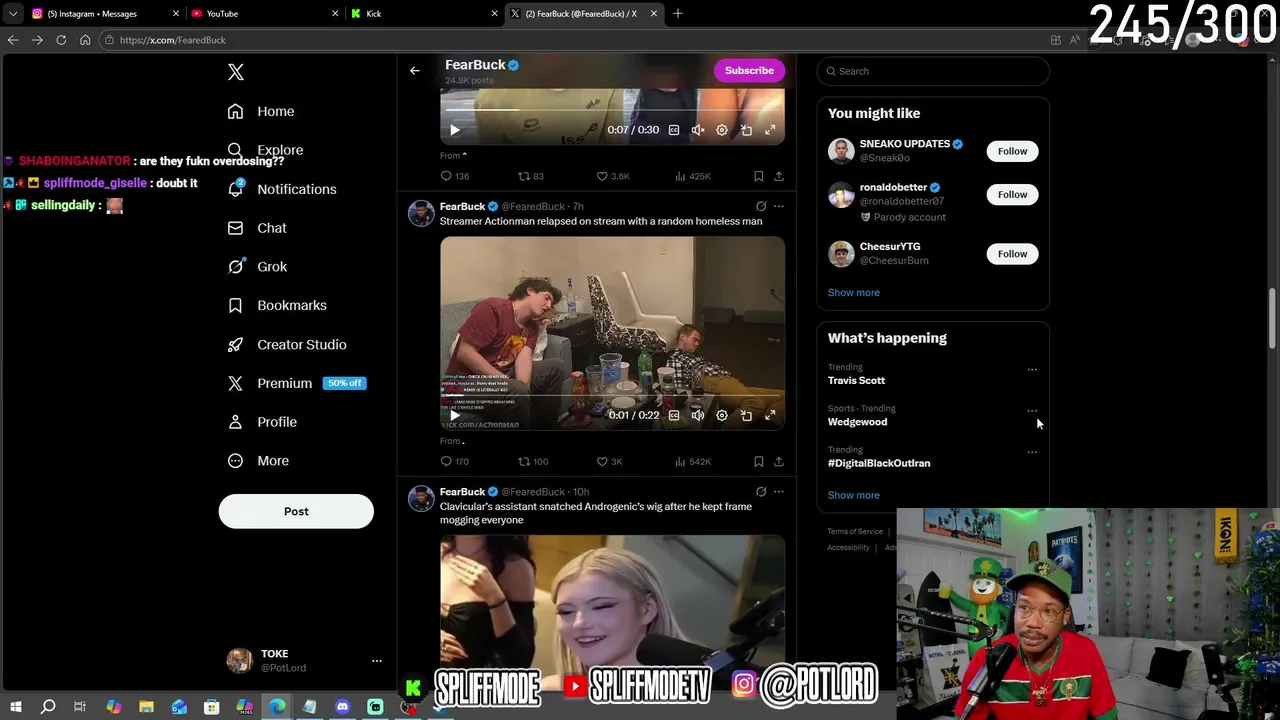Open the #DigitalBlackOutIran trend
This screenshot has width=1280, height=720.
pos(879,463)
